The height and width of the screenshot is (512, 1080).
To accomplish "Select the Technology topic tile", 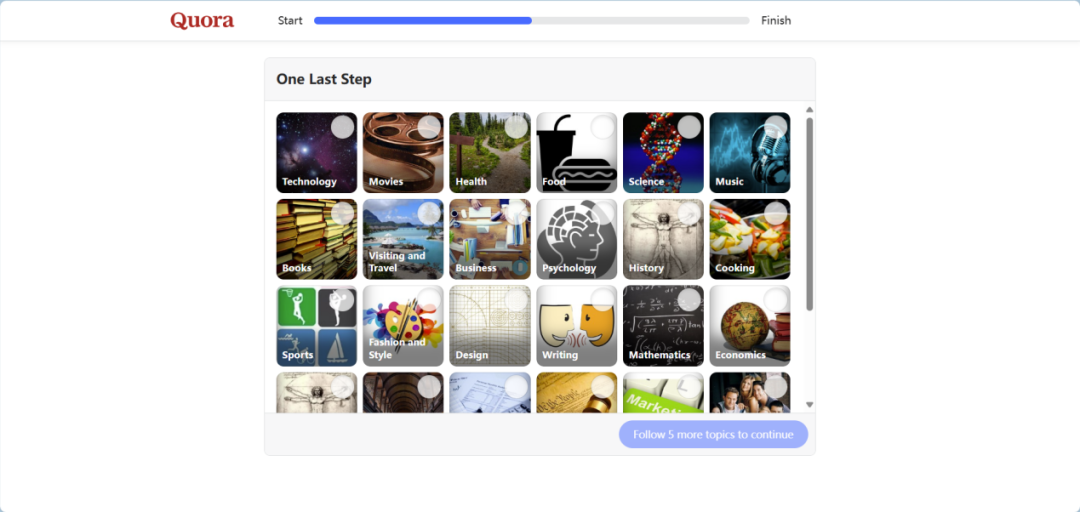I will click(x=317, y=152).
